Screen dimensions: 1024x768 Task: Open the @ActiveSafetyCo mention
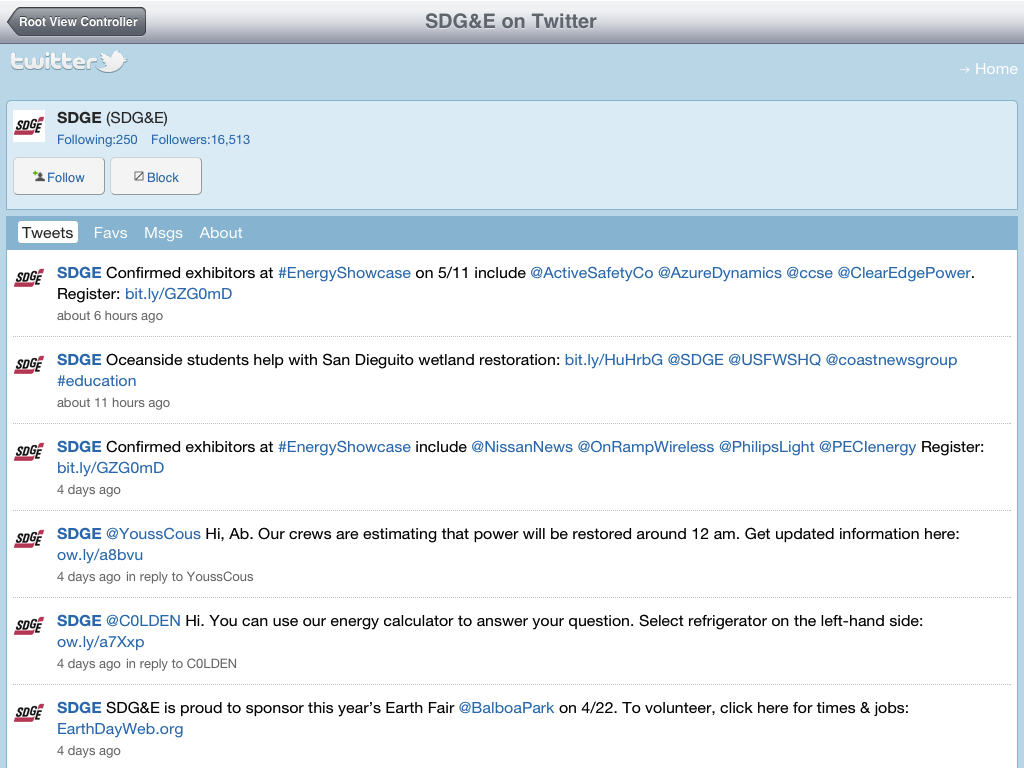592,273
